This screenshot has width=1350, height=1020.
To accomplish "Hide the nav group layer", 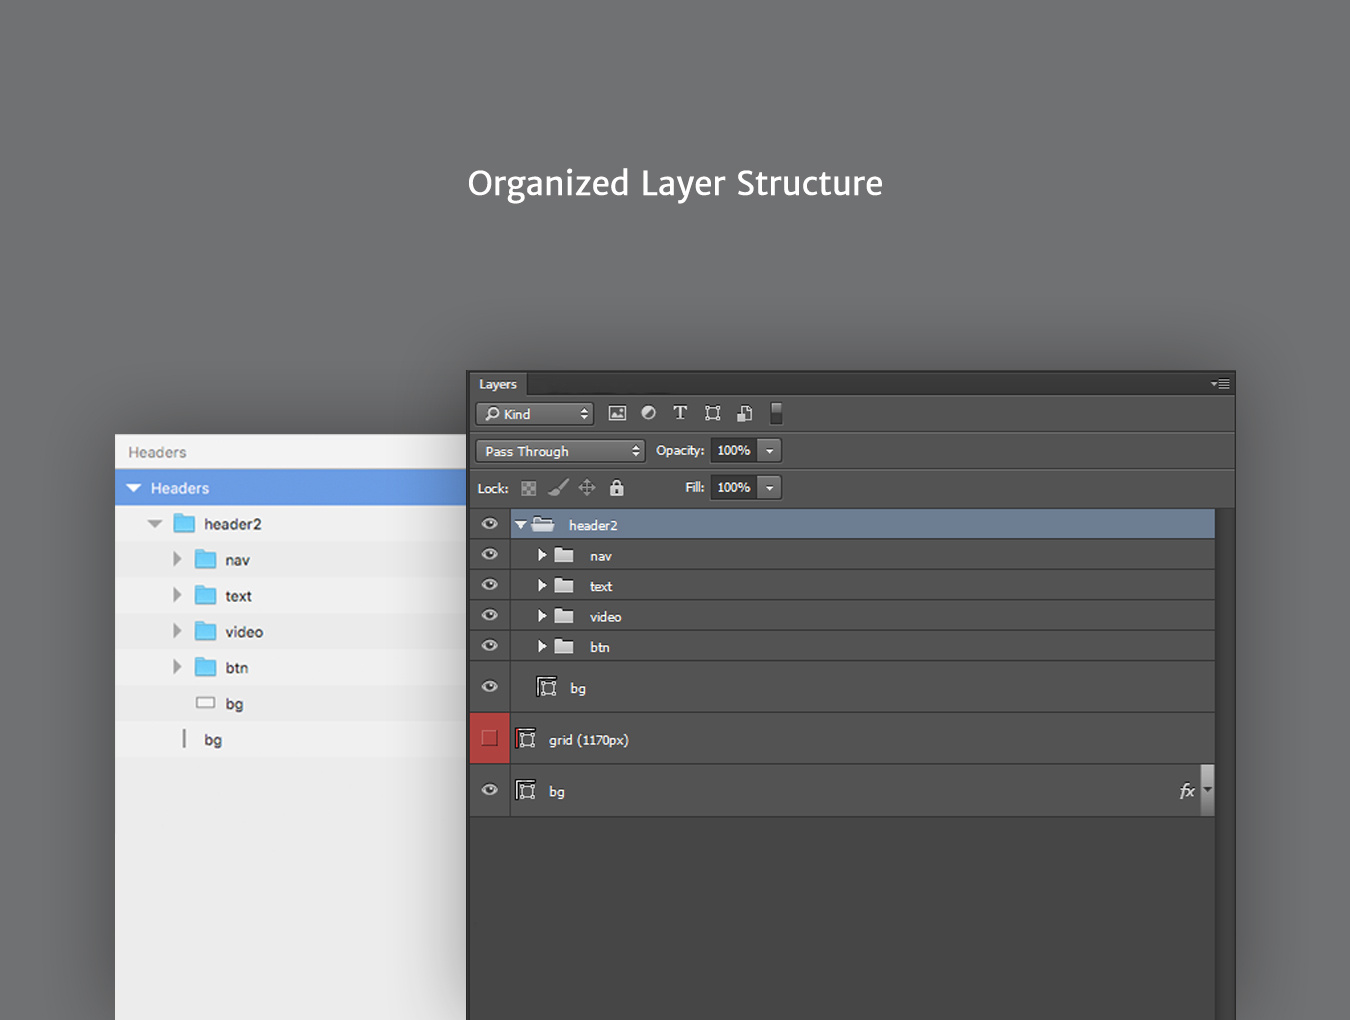I will [490, 554].
